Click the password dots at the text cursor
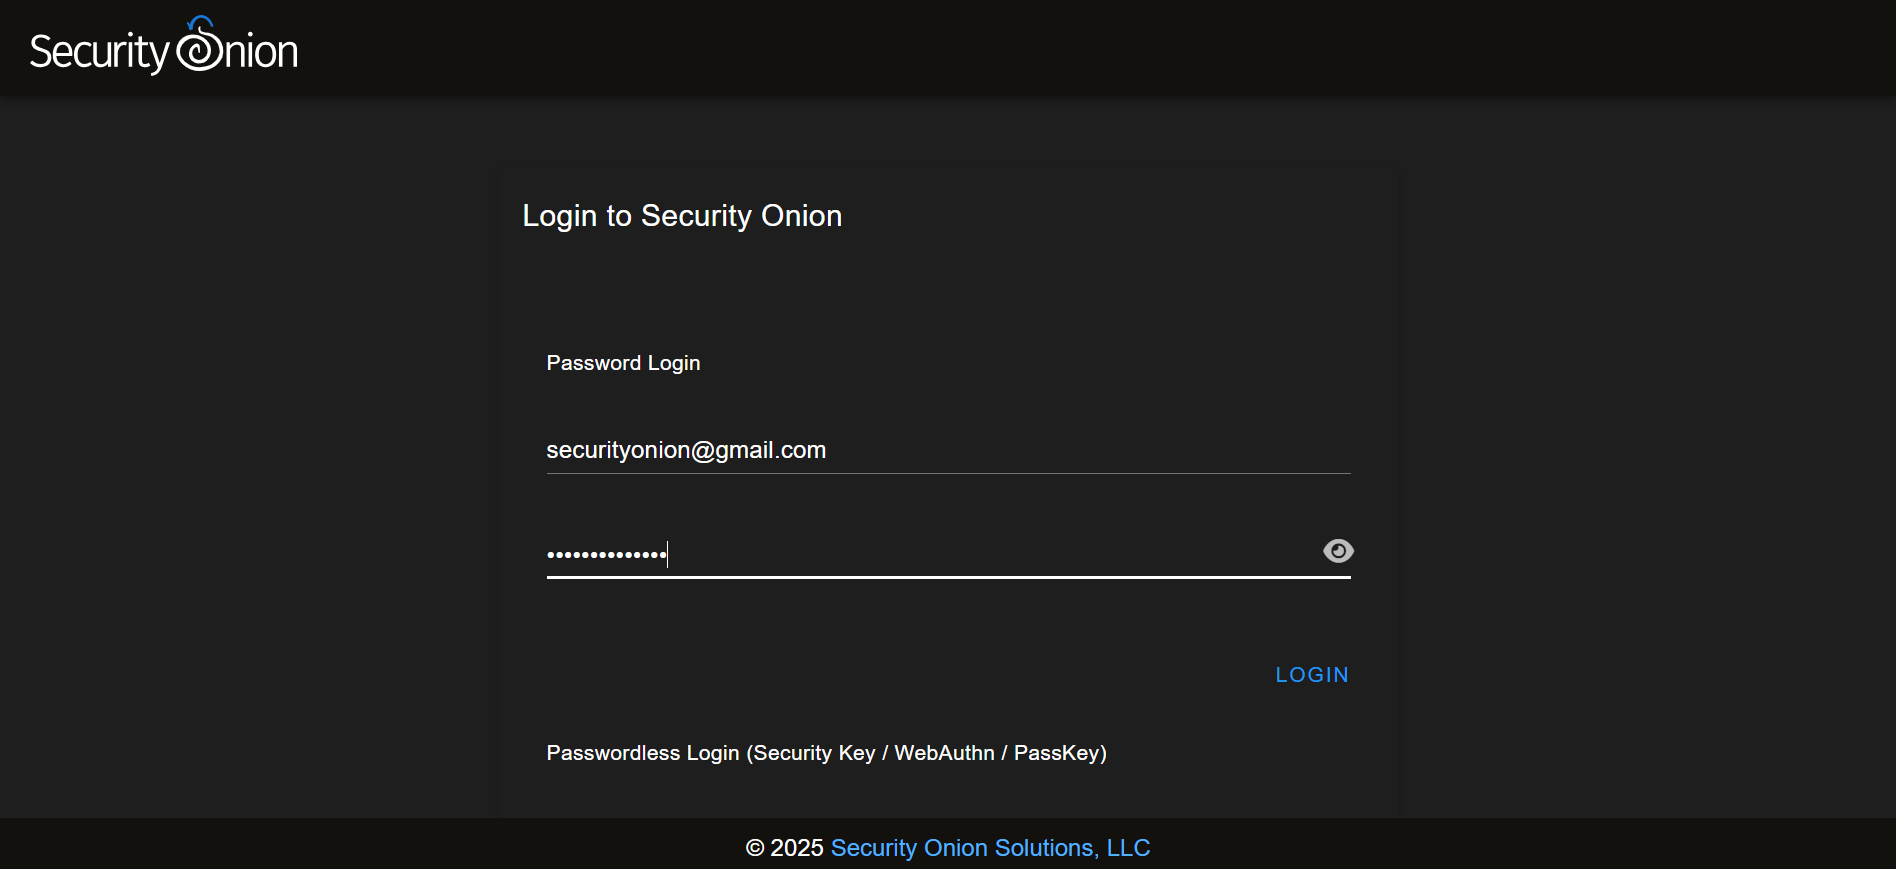This screenshot has height=869, width=1896. tap(660, 554)
